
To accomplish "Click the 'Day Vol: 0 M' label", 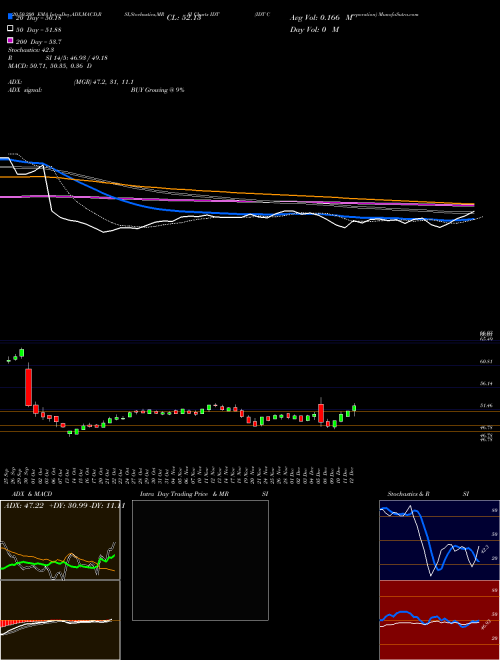I will pyautogui.click(x=314, y=30).
